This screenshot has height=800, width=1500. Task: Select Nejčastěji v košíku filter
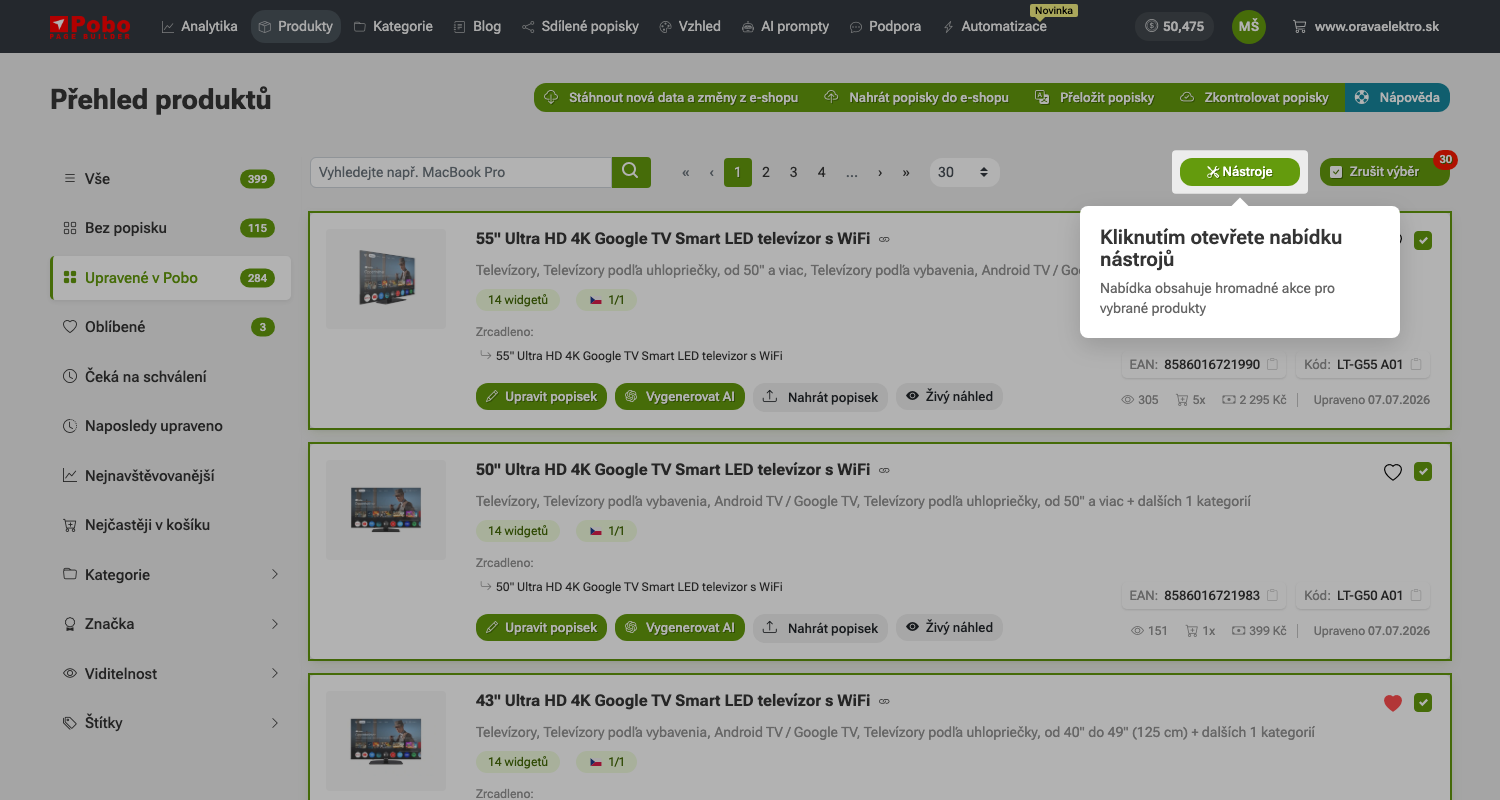(x=170, y=525)
